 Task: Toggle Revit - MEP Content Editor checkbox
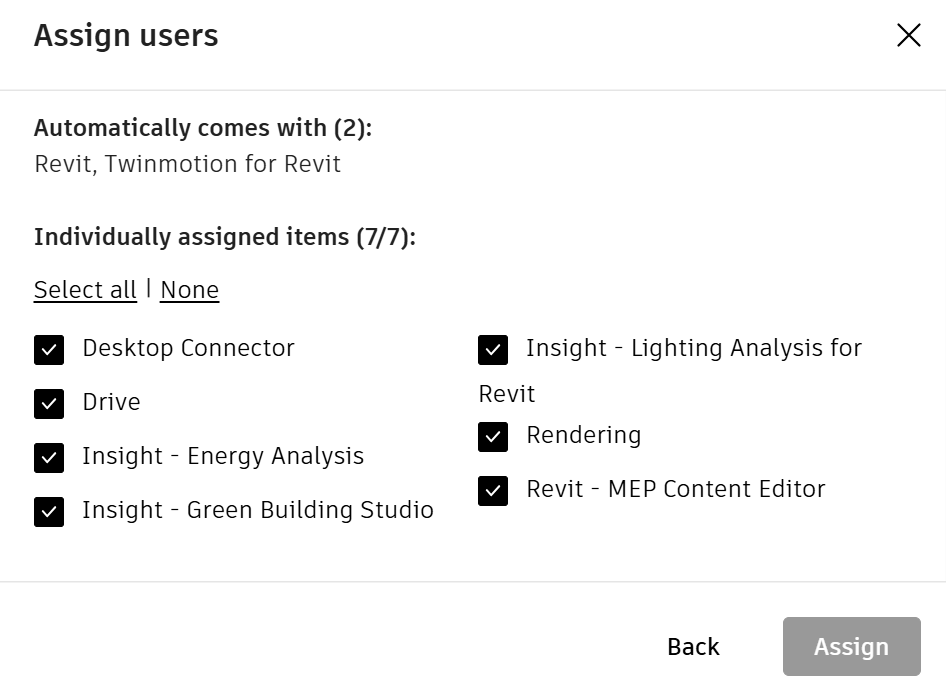pyautogui.click(x=493, y=491)
